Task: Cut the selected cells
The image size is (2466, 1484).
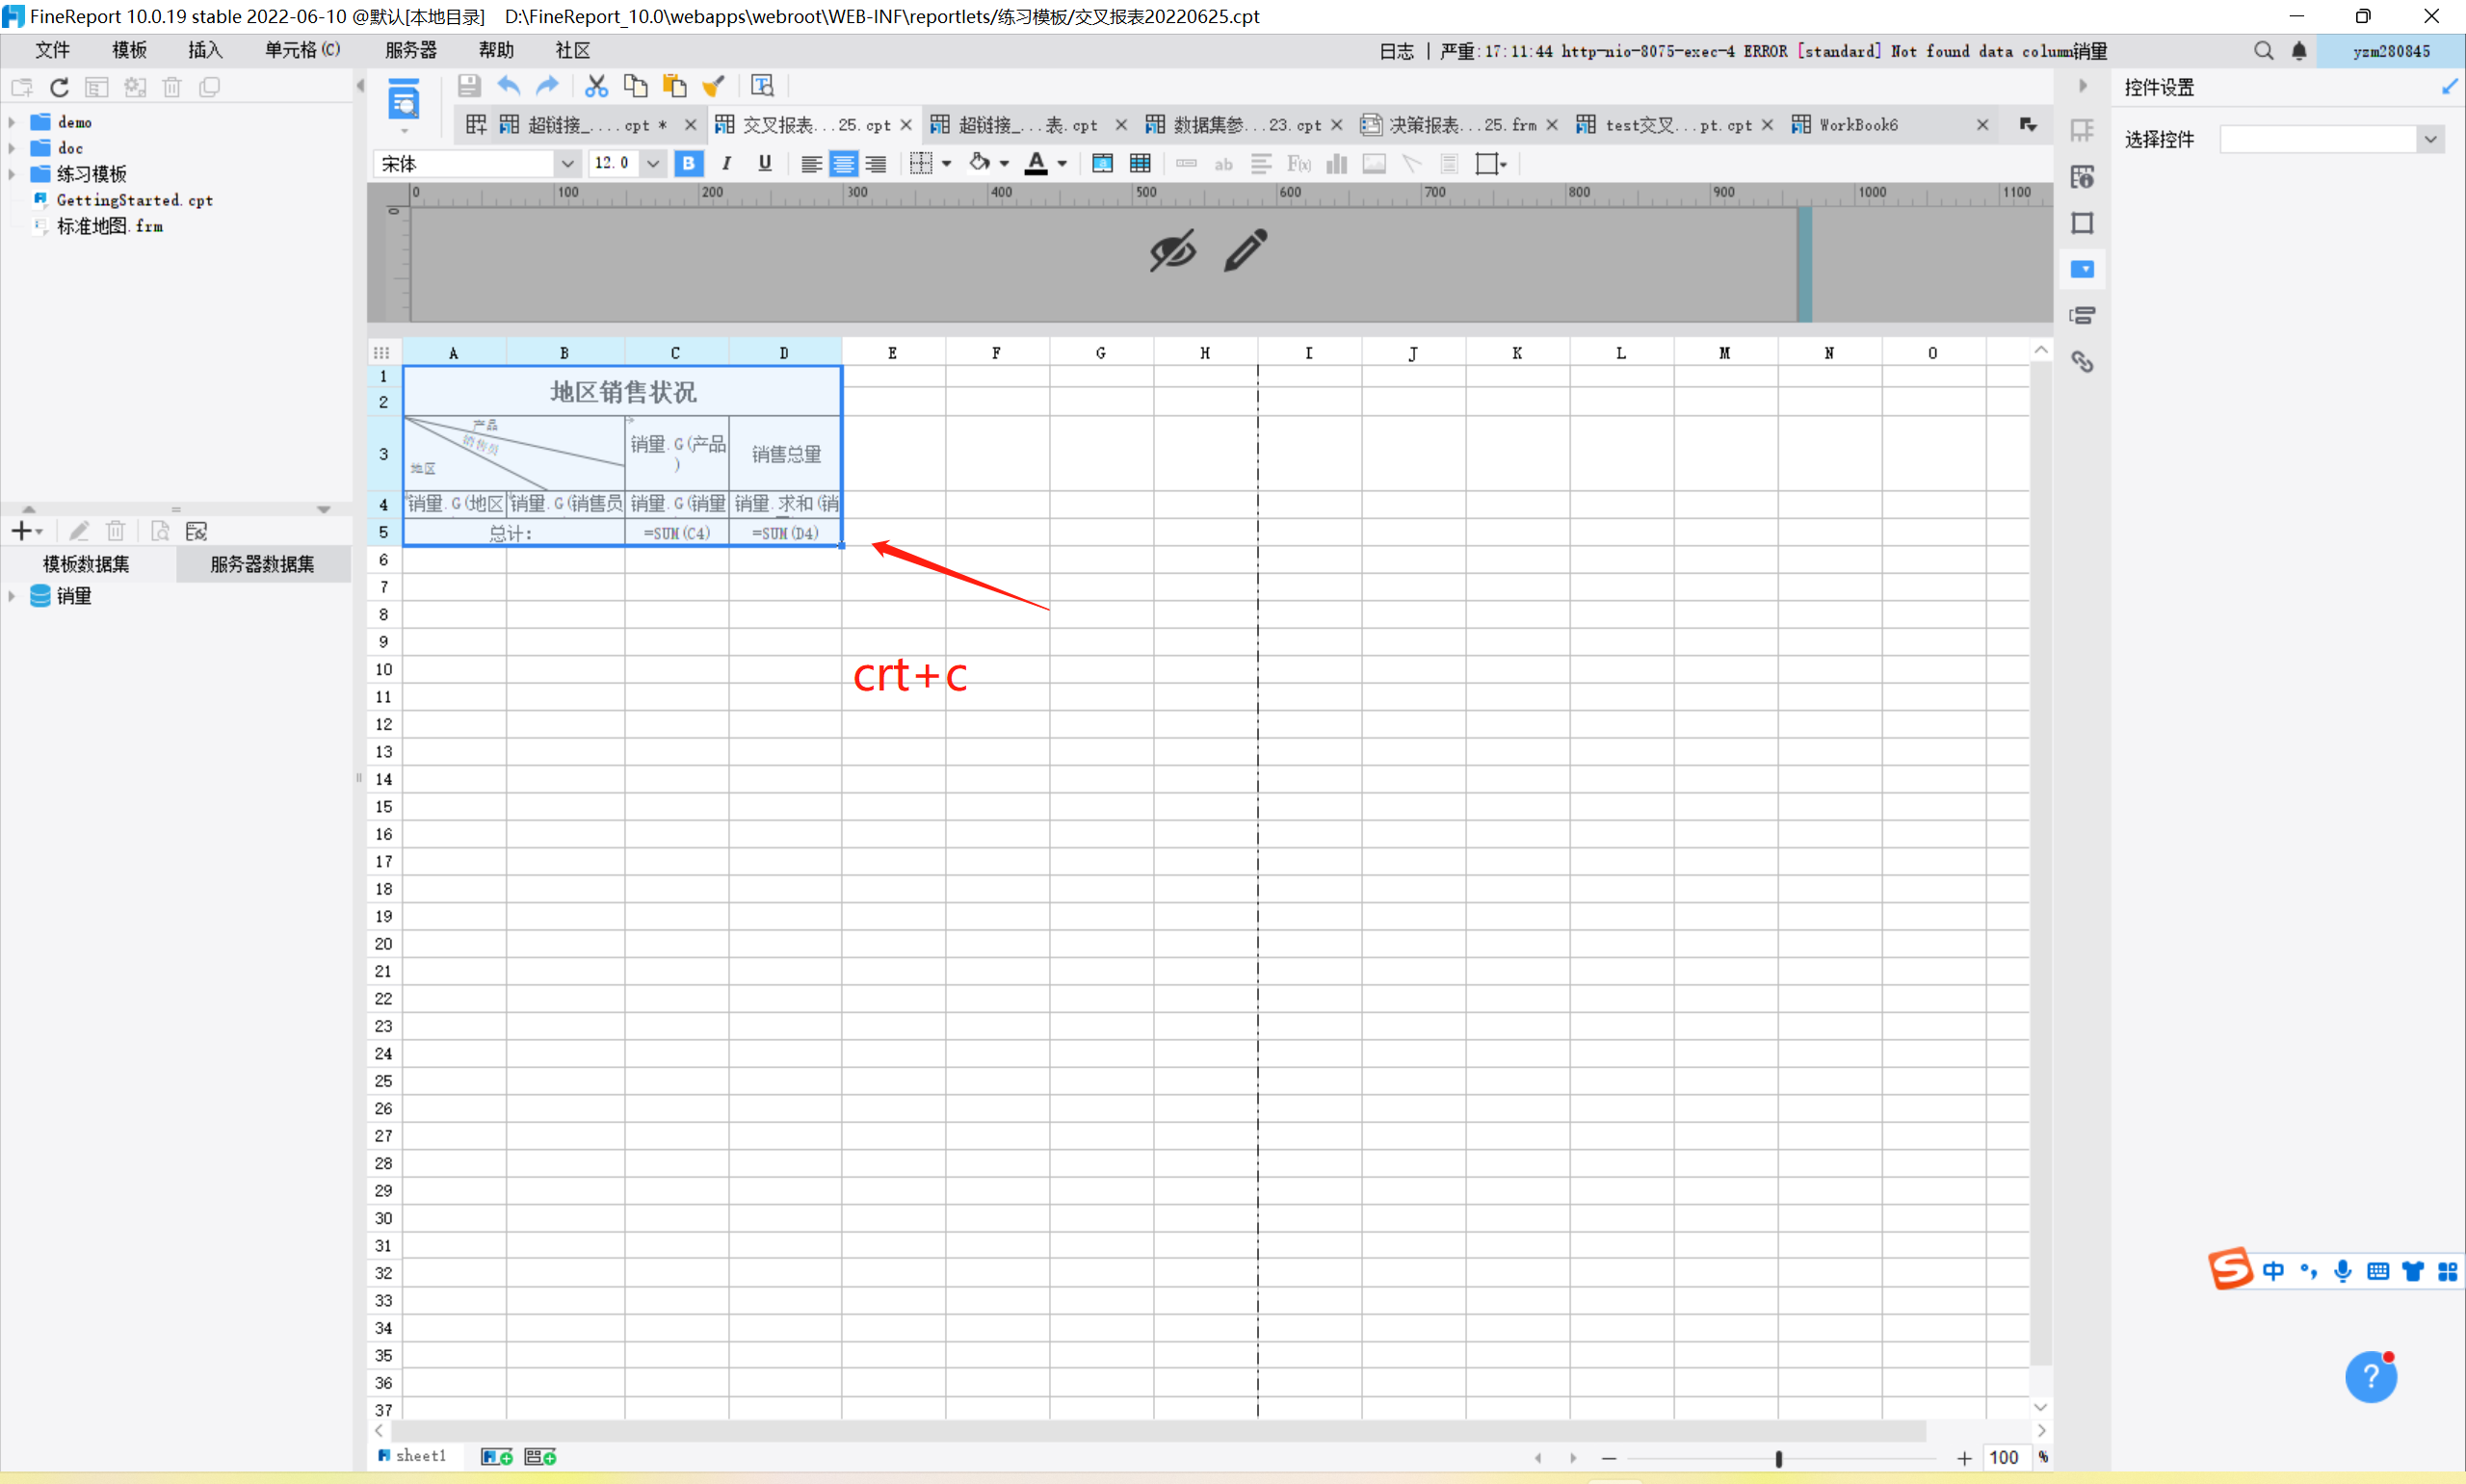Action: (x=596, y=86)
